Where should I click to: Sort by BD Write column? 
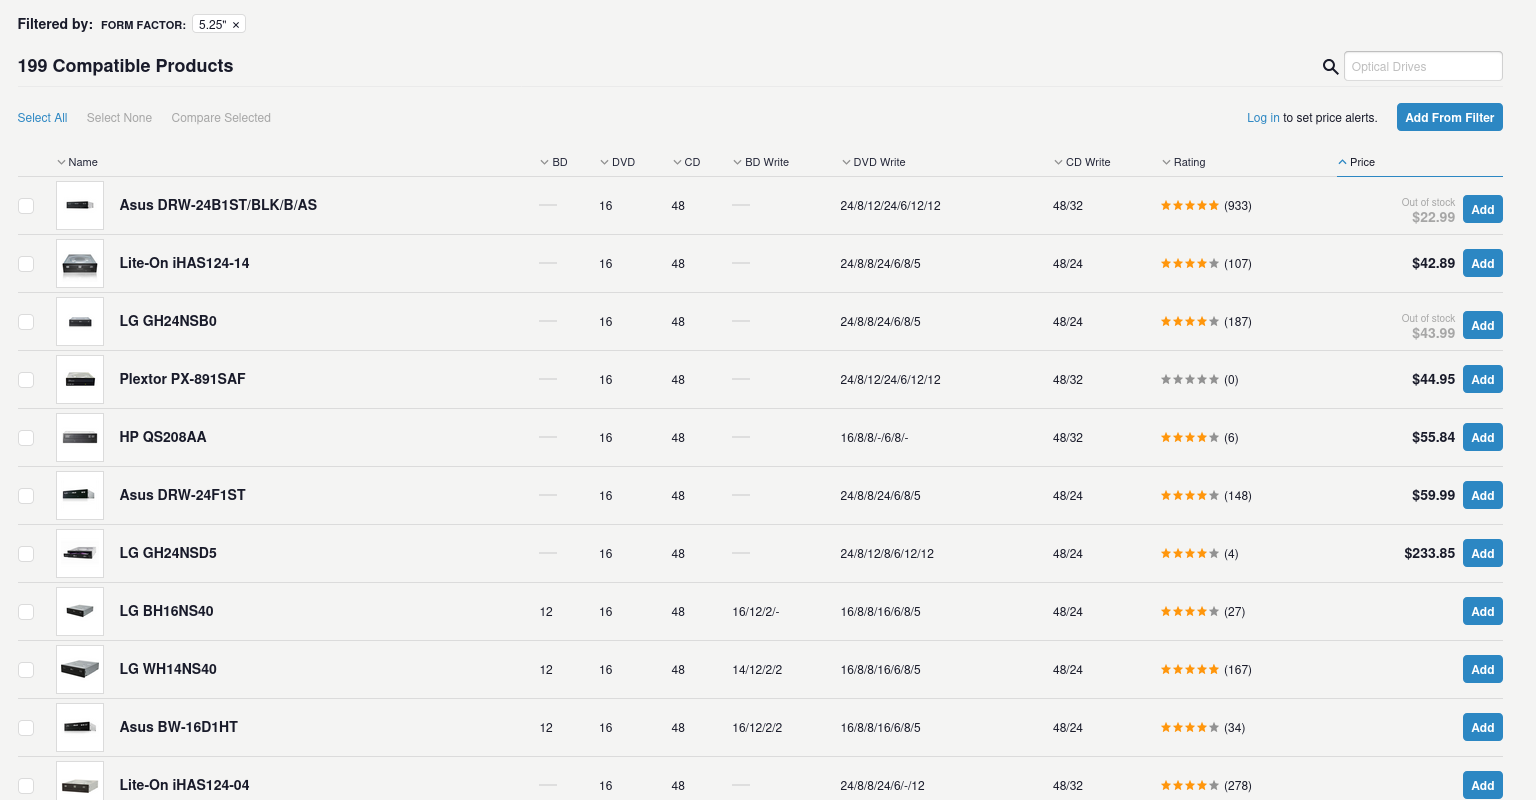[x=761, y=162]
